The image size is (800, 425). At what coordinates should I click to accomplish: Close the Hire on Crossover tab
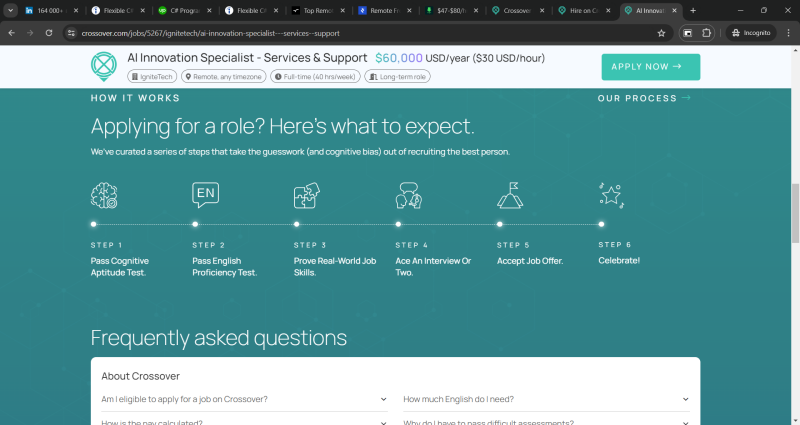(x=608, y=10)
